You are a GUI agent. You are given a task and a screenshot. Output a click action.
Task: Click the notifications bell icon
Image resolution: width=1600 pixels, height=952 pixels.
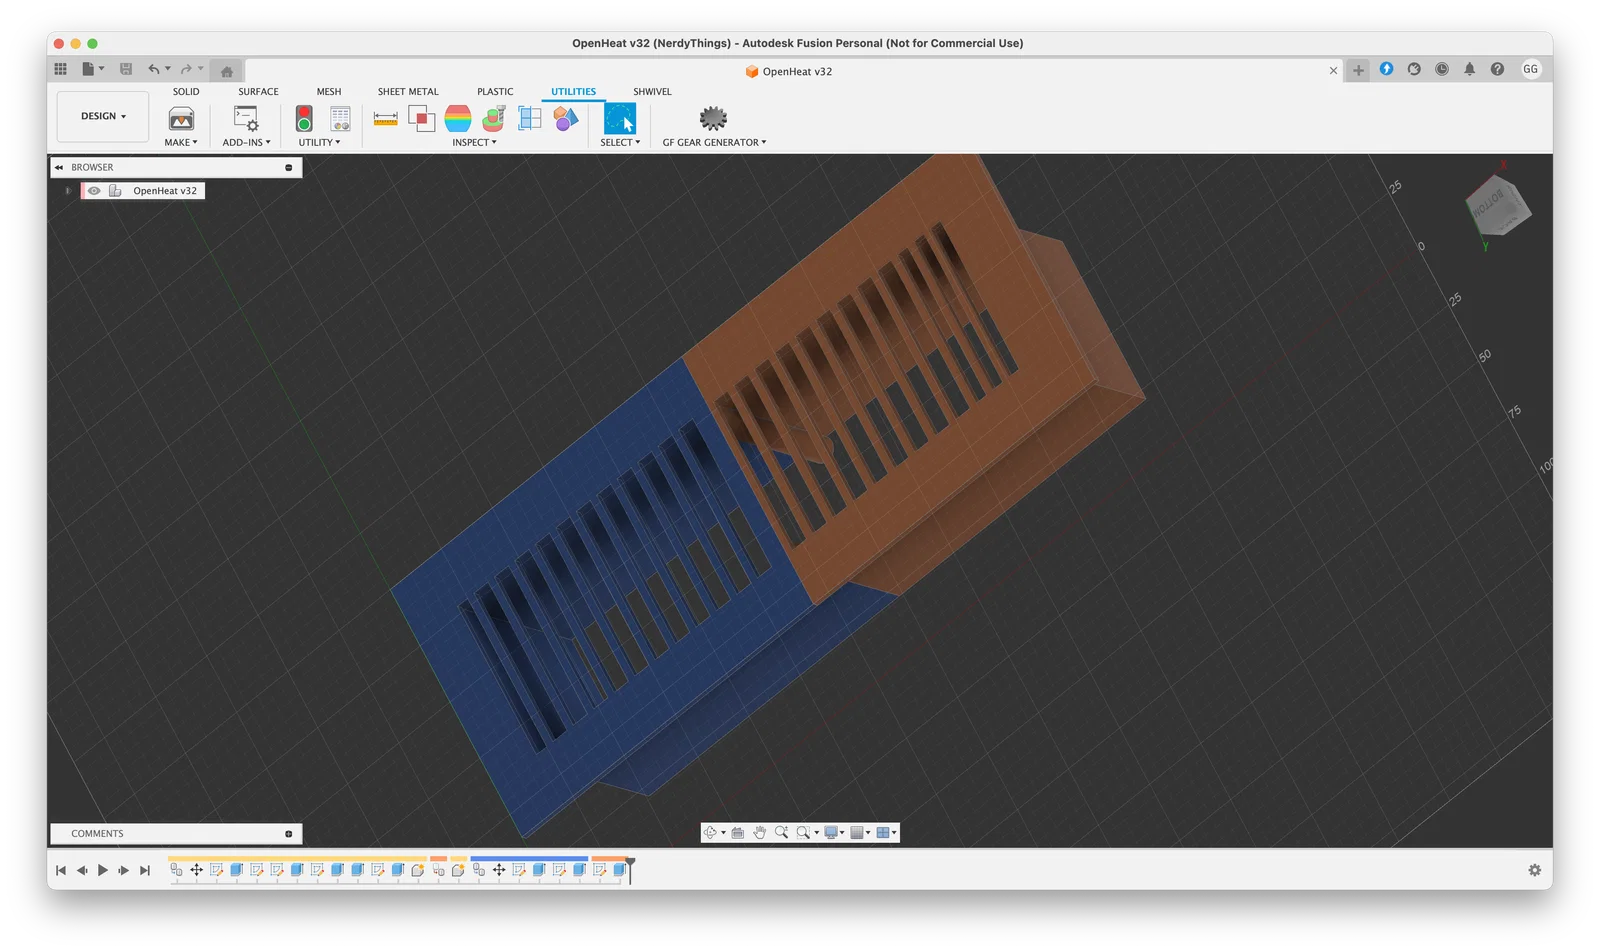click(x=1469, y=69)
